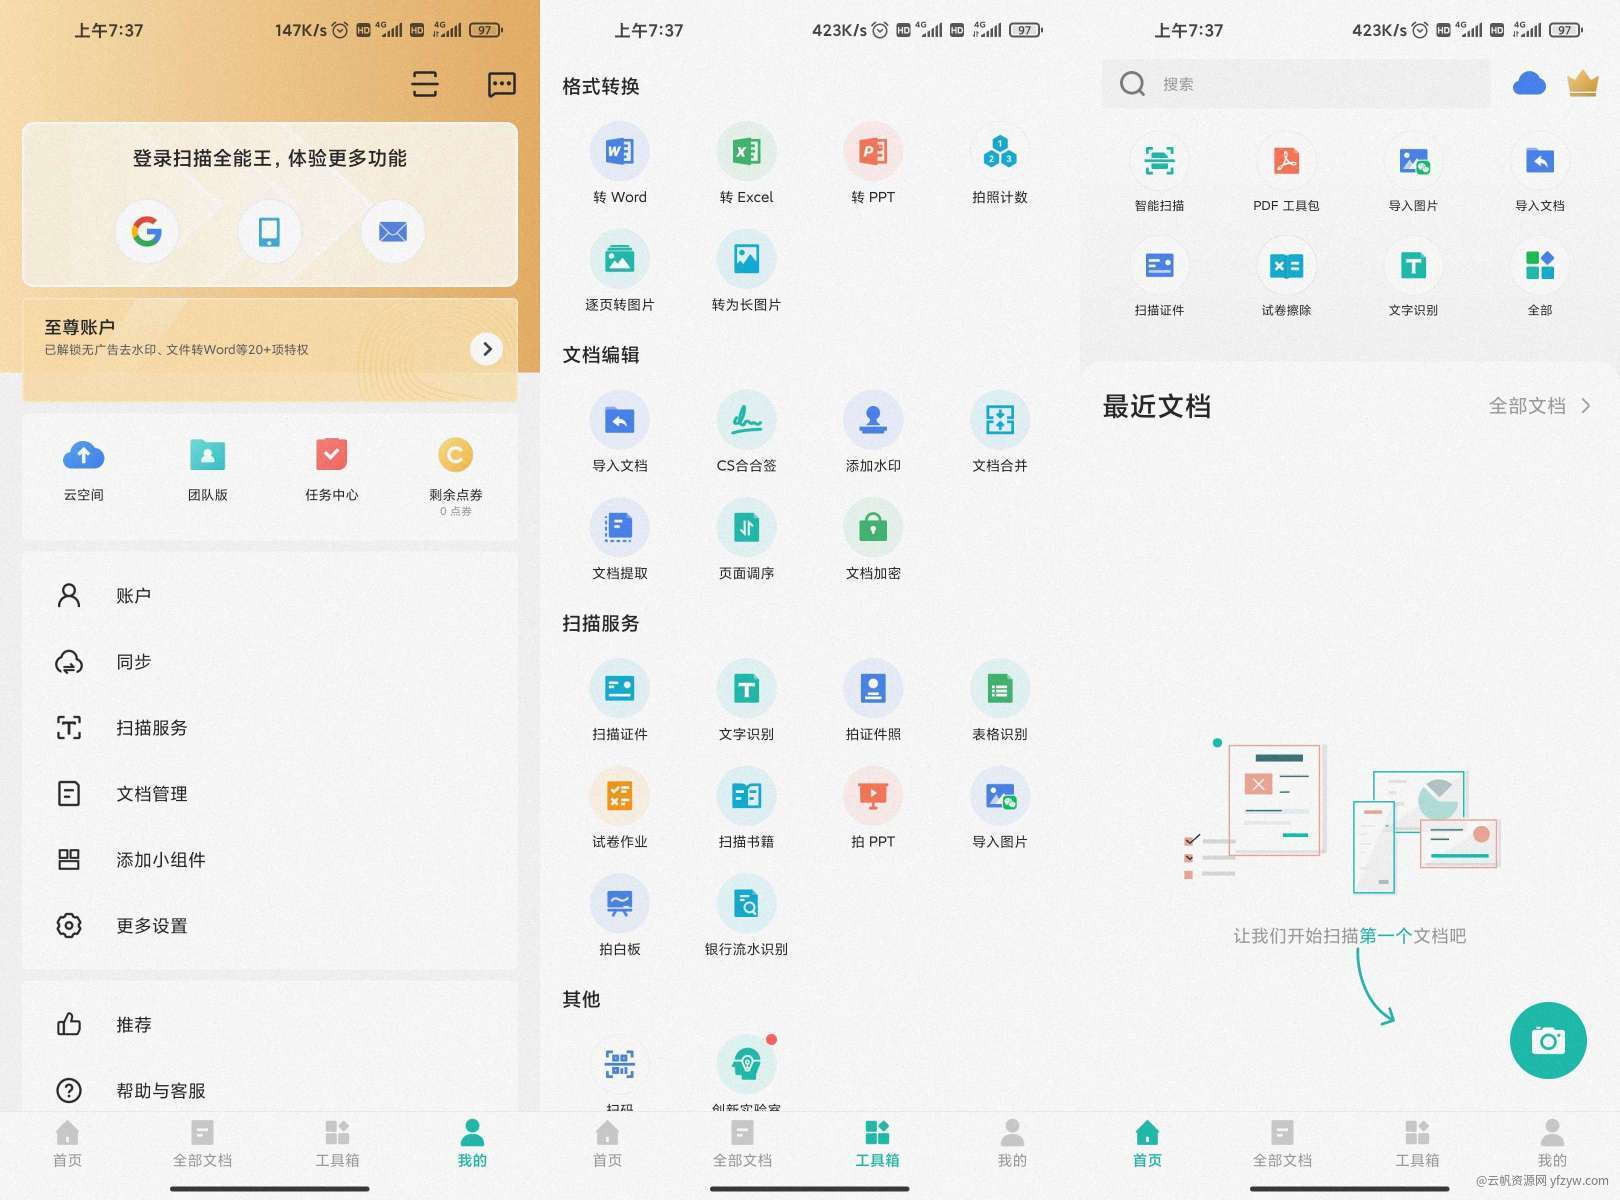Tap the green camera scan button
This screenshot has width=1620, height=1200.
pos(1548,1041)
